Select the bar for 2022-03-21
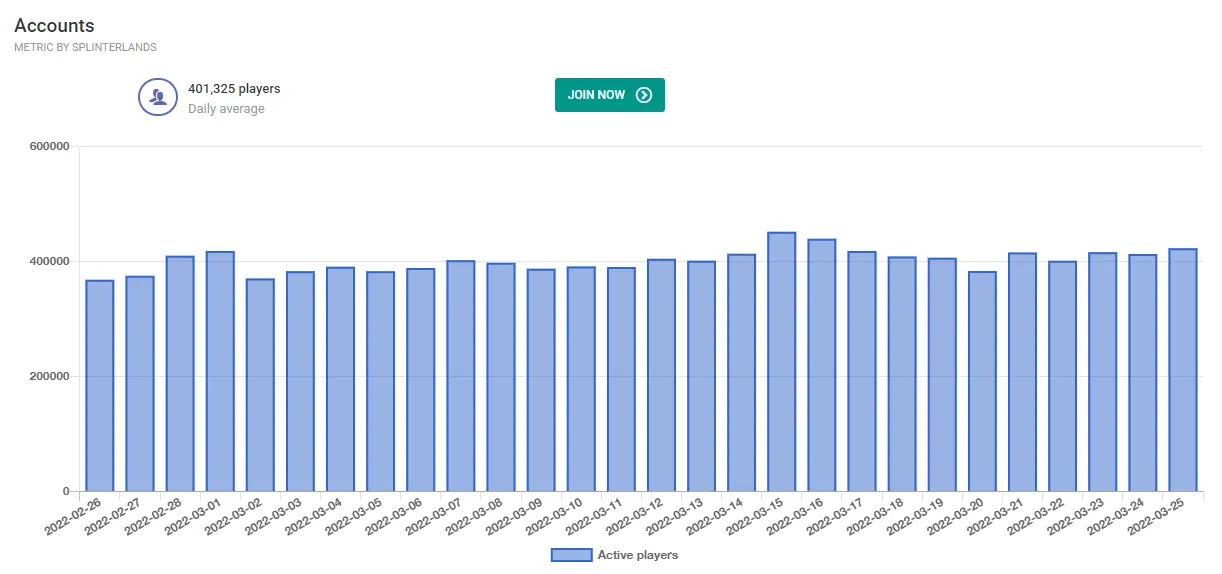Viewport: 1222px width, 574px height. tap(1022, 373)
